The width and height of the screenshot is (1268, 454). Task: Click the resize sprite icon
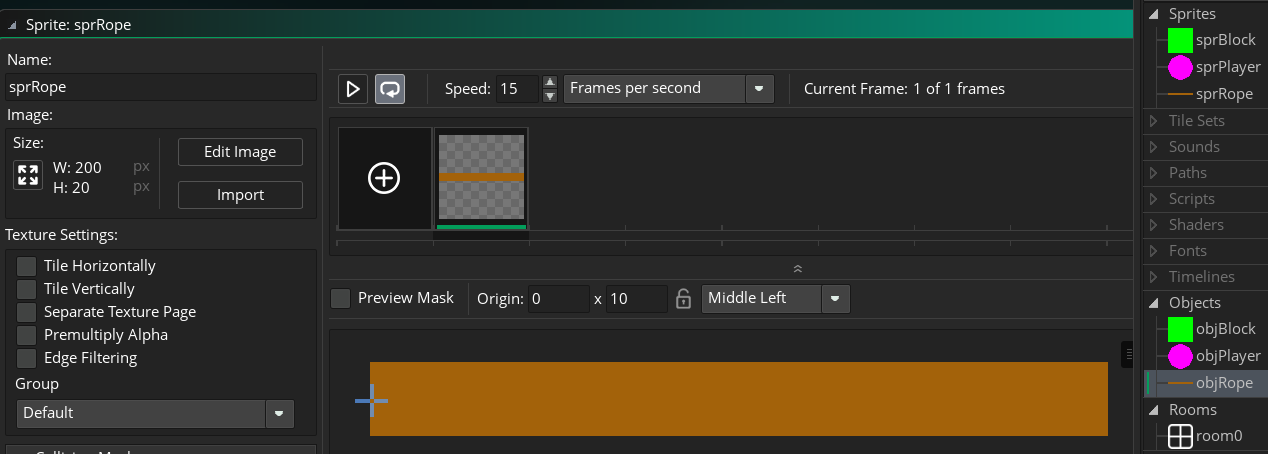point(28,176)
